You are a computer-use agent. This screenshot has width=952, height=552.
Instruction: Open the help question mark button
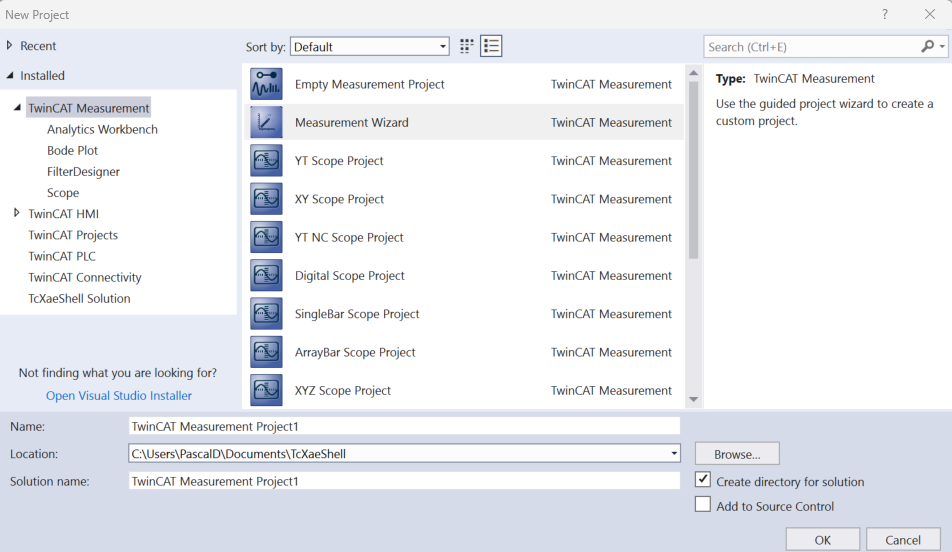[x=885, y=14]
